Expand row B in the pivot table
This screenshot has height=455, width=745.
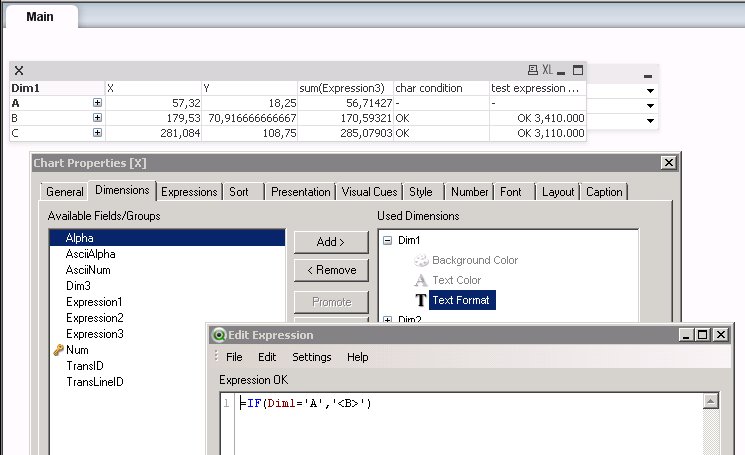click(97, 118)
